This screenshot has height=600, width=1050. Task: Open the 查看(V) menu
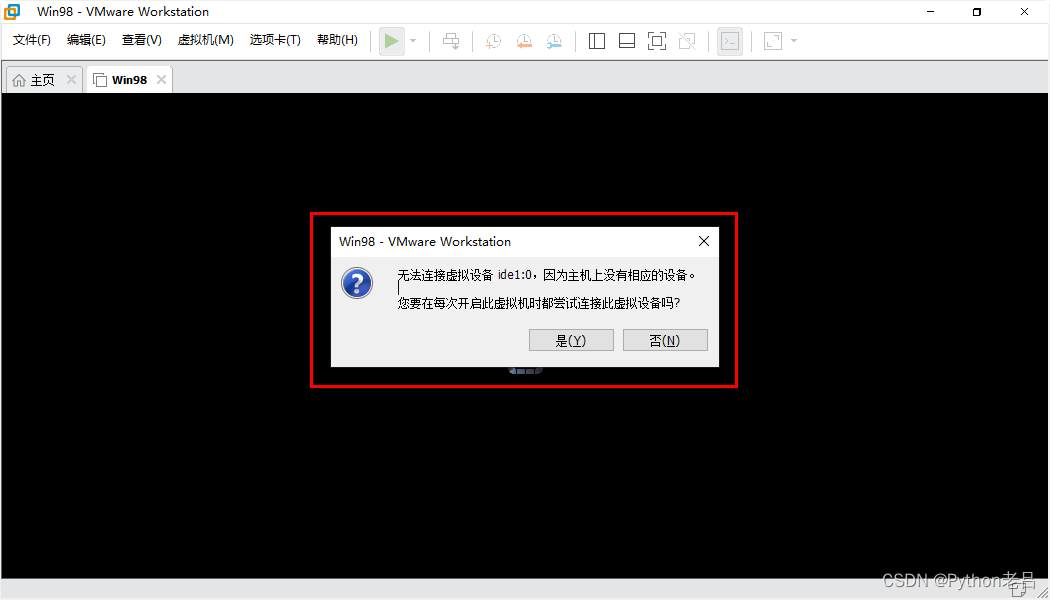point(141,40)
